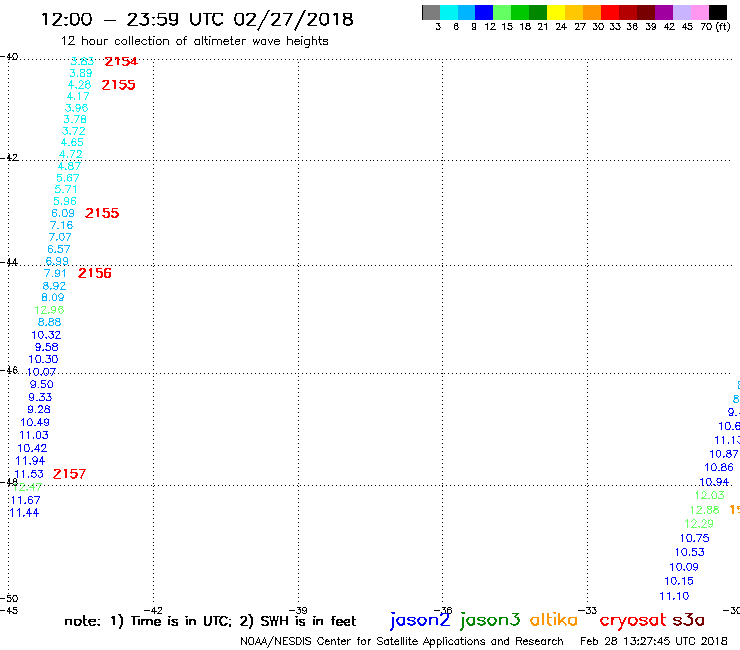Select the '12 hour collection of altimeter wave heights' subtitle

[x=194, y=42]
